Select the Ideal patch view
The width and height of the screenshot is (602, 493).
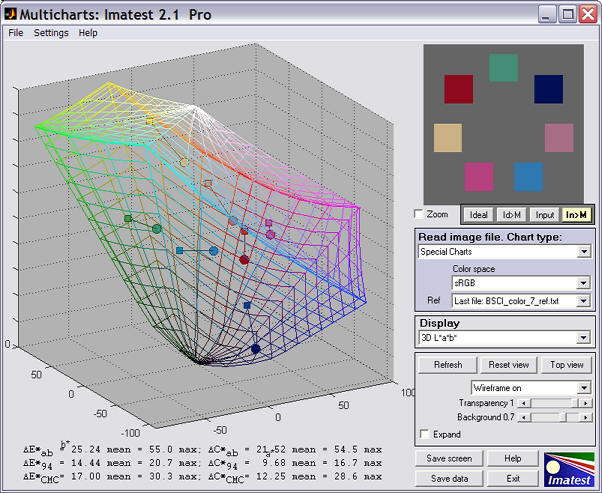[478, 215]
